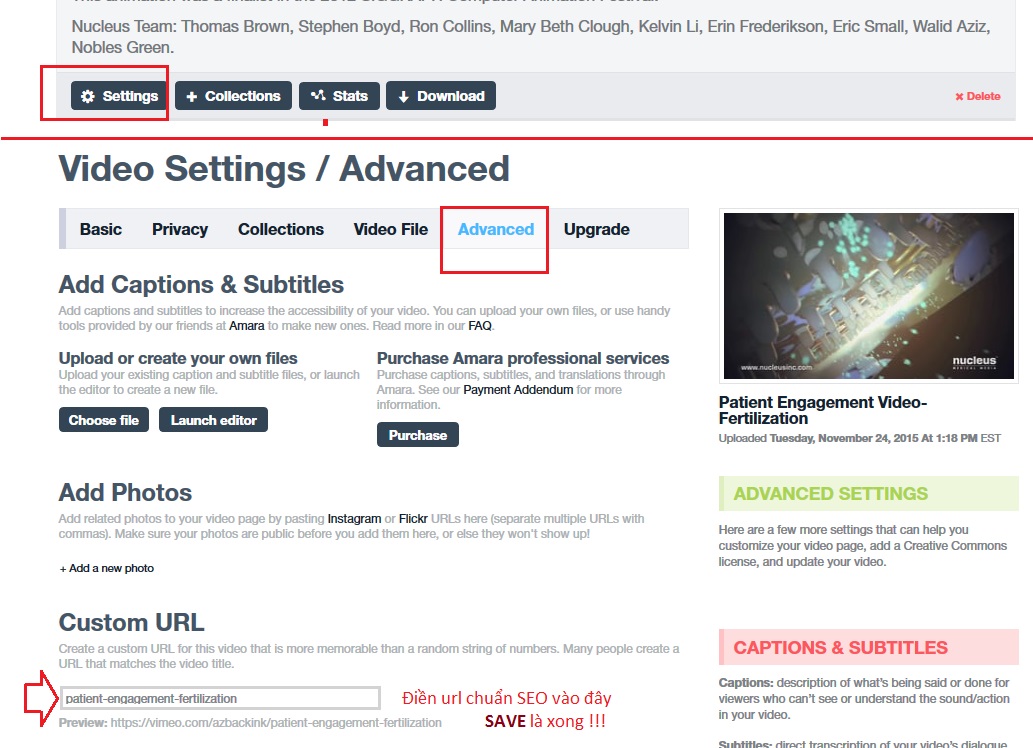The height and width of the screenshot is (748, 1033).
Task: Click the gear icon in Settings button
Action: [x=88, y=96]
